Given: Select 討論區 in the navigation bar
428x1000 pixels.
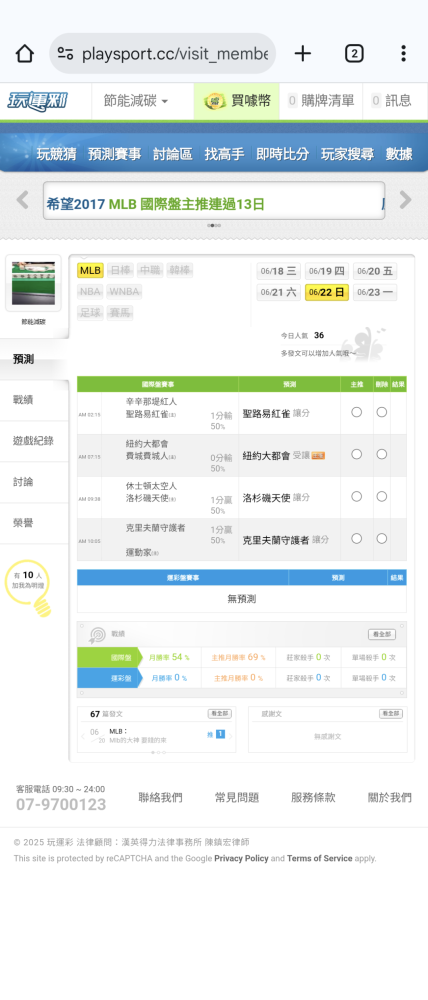Looking at the screenshot, I should coord(172,154).
